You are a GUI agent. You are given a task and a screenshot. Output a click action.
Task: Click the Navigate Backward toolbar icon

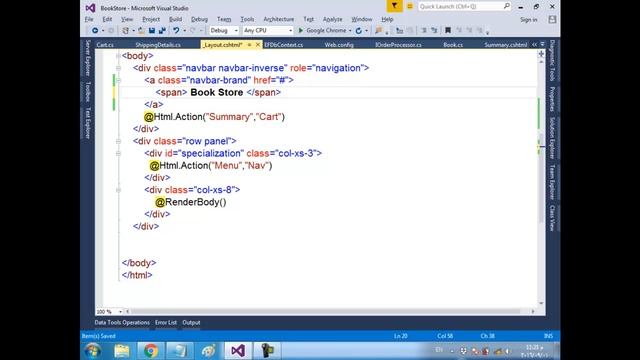tap(95, 31)
